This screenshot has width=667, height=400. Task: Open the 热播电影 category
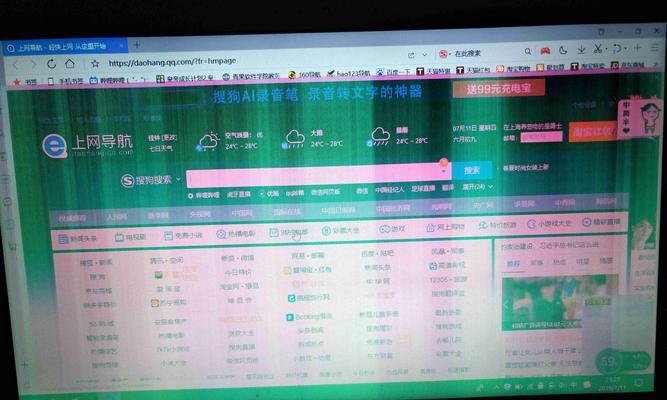pos(236,234)
